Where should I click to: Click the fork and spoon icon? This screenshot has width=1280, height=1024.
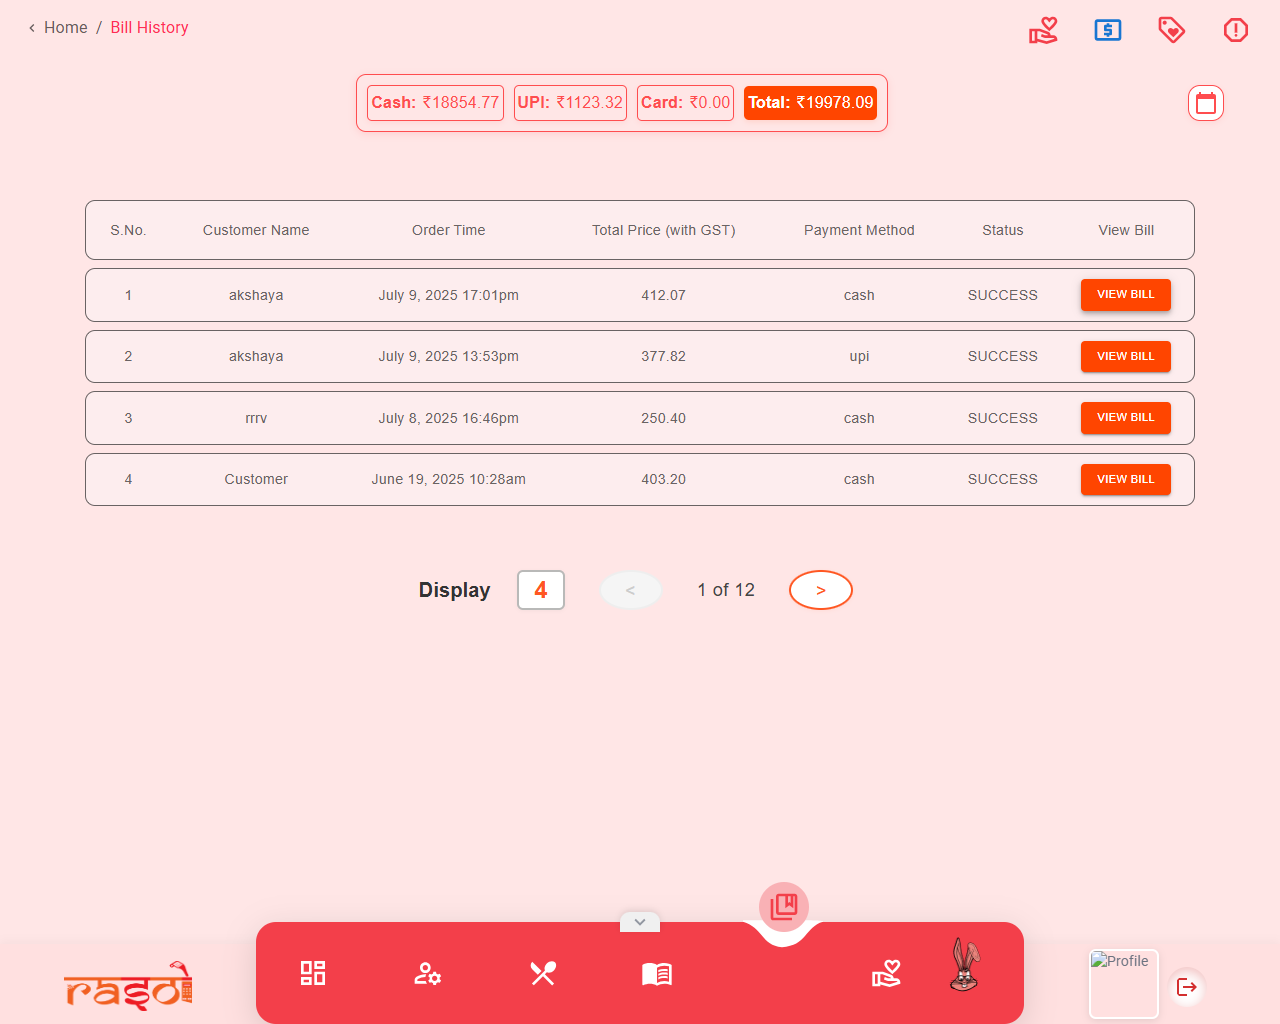(x=543, y=973)
